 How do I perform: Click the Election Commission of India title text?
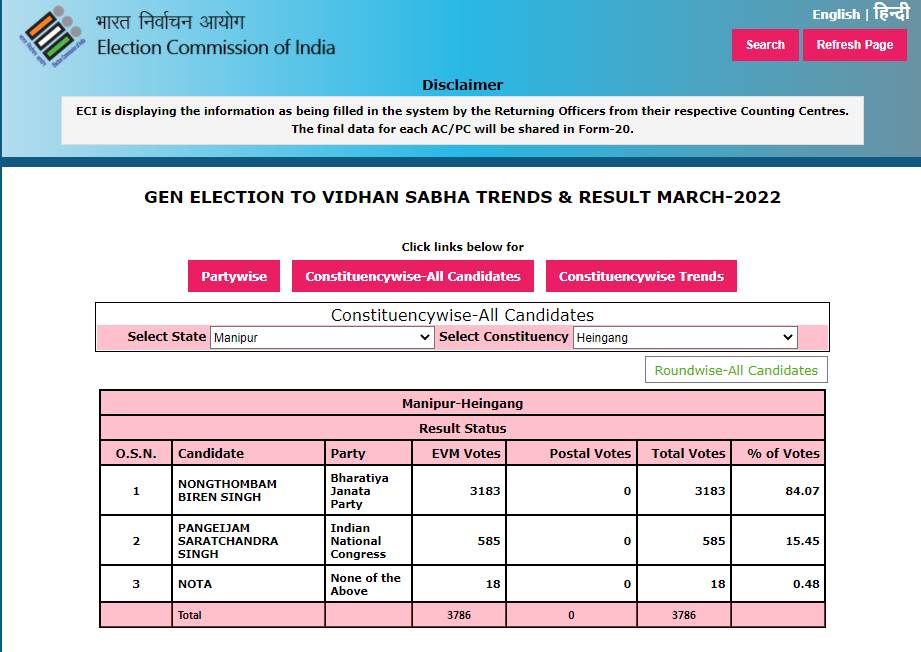click(216, 47)
